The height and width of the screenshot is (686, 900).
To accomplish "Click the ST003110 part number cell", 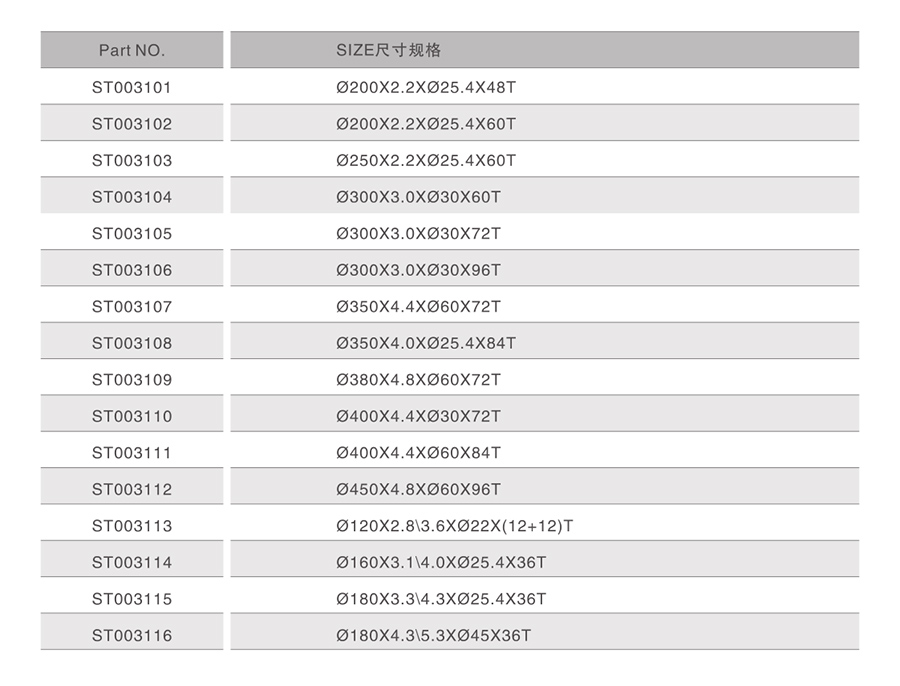I will click(x=132, y=416).
